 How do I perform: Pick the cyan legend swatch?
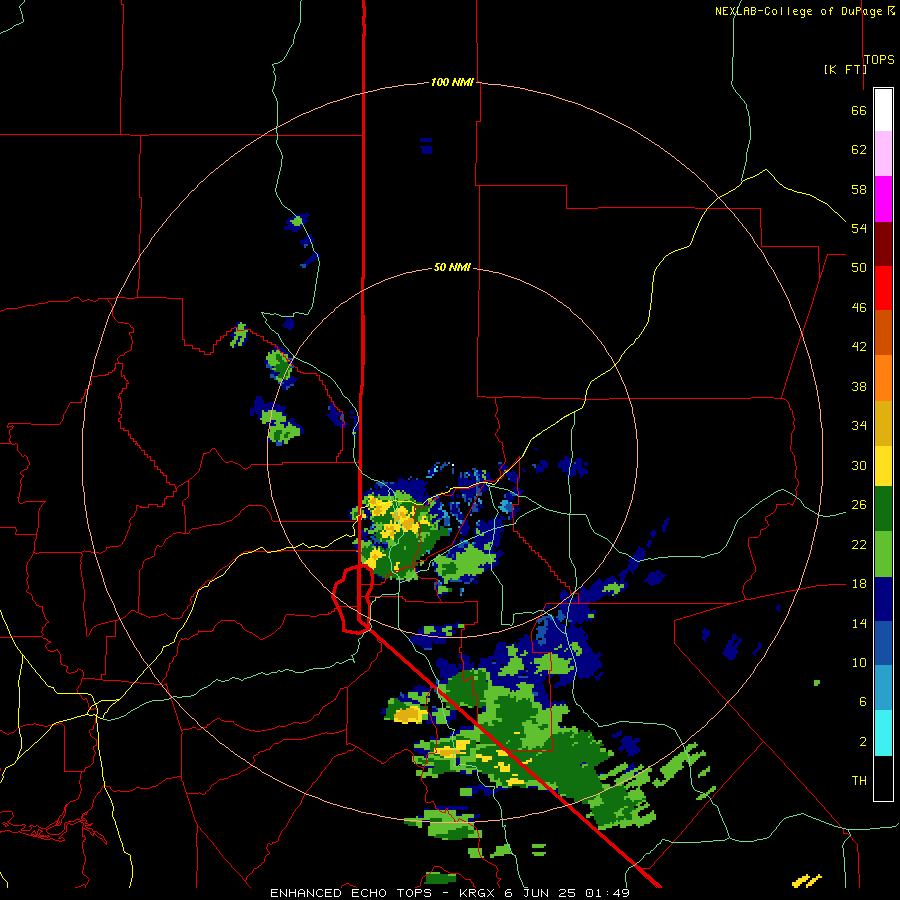pyautogui.click(x=883, y=733)
